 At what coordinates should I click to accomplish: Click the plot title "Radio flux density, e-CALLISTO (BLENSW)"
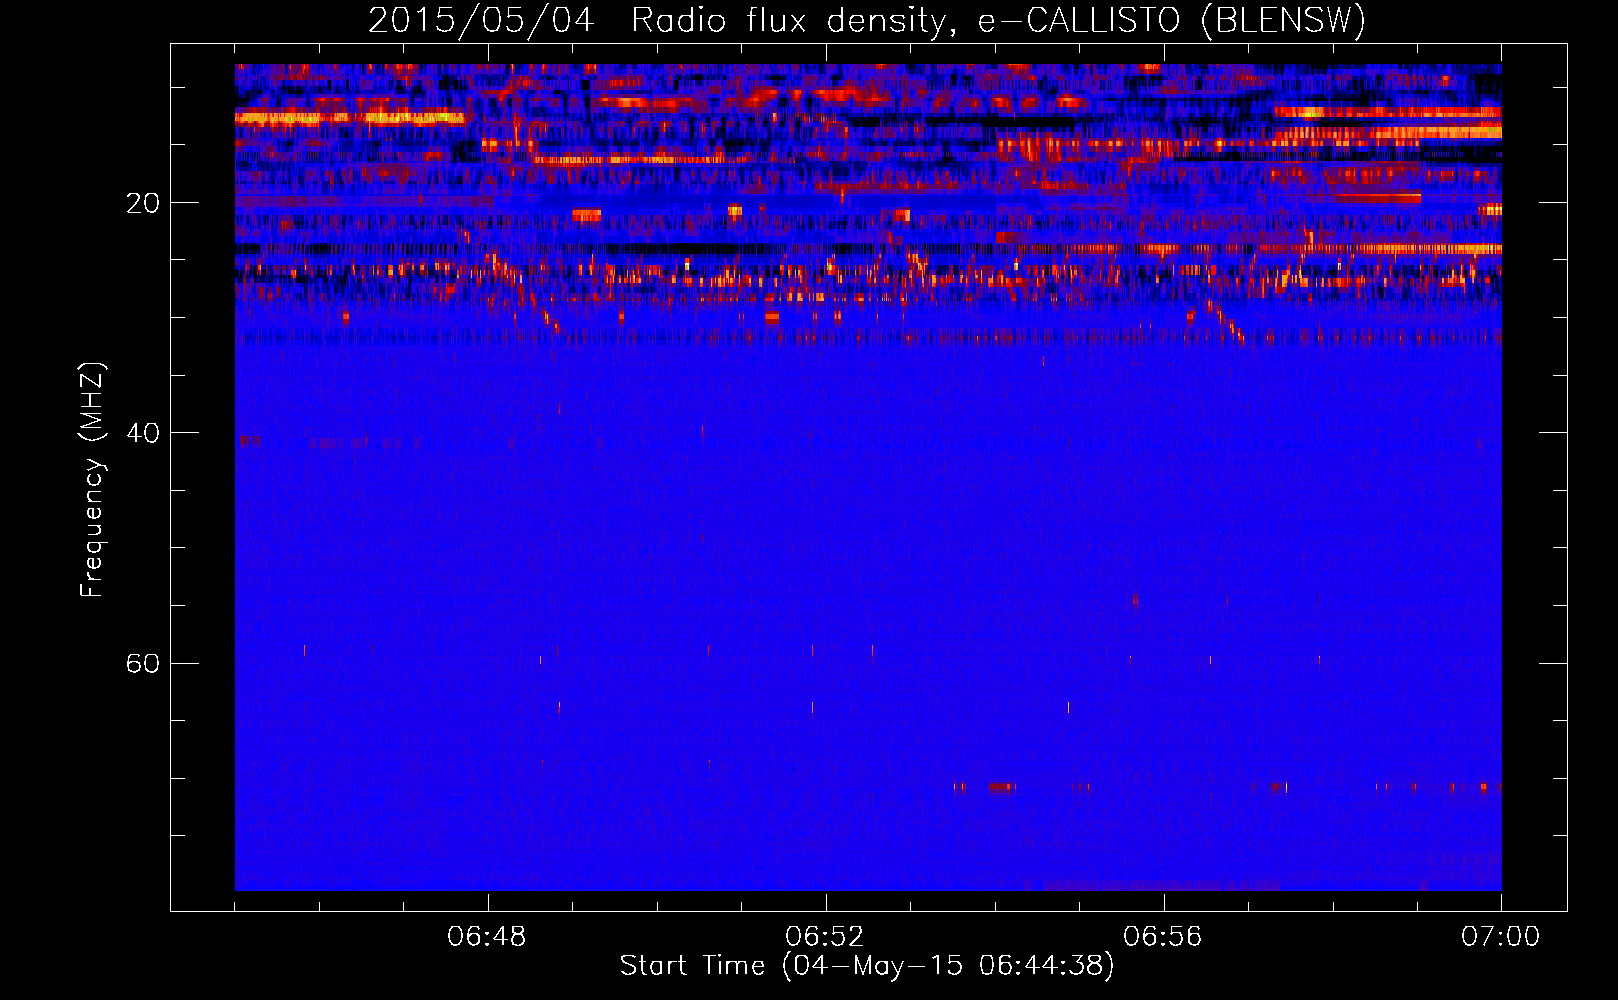pyautogui.click(x=999, y=21)
